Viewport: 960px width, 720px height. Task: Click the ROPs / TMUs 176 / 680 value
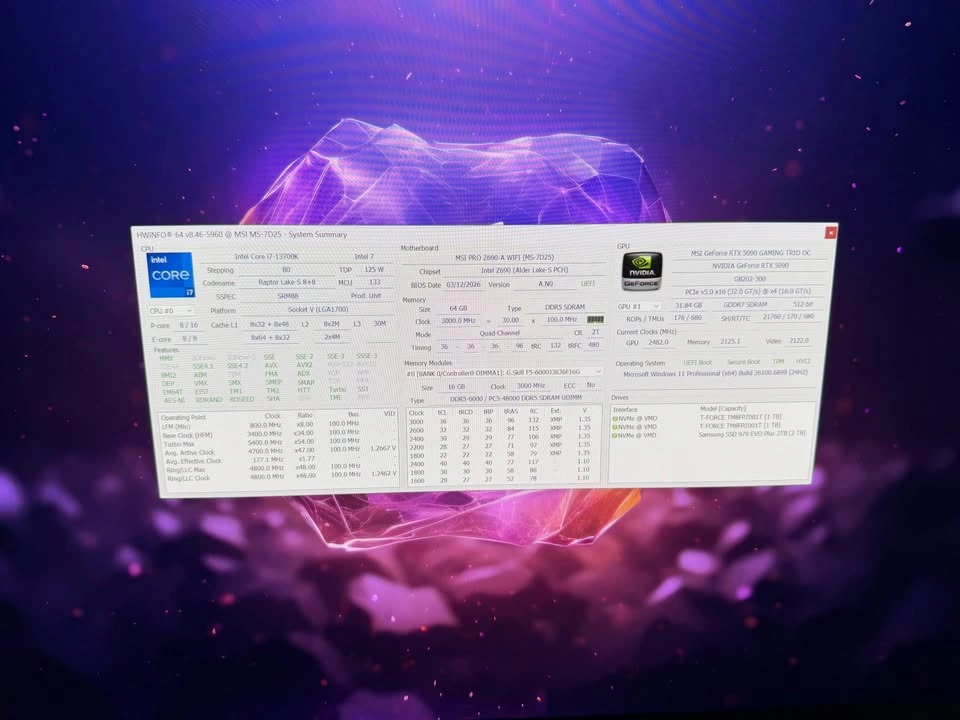point(688,318)
